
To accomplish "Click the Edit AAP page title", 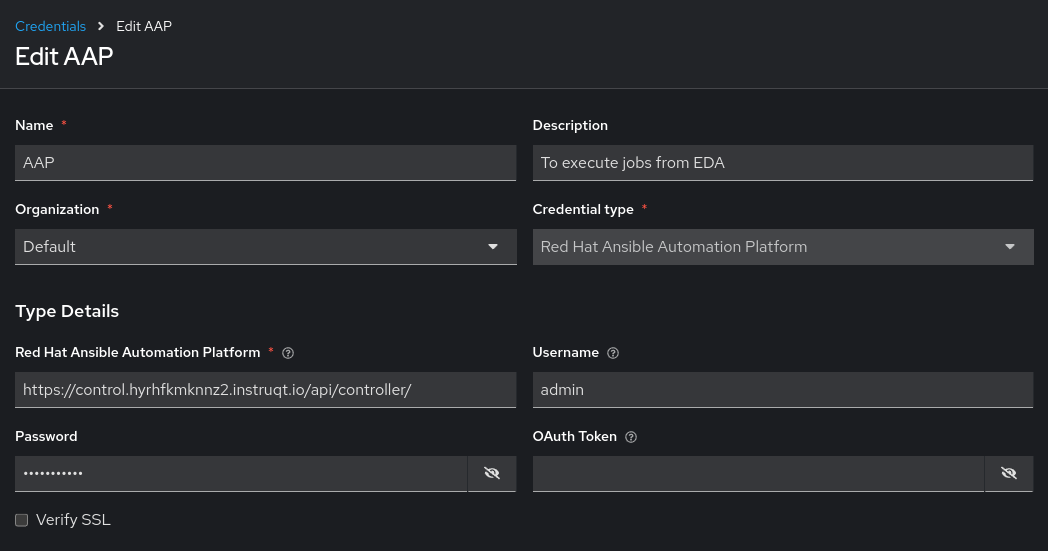I will (64, 56).
